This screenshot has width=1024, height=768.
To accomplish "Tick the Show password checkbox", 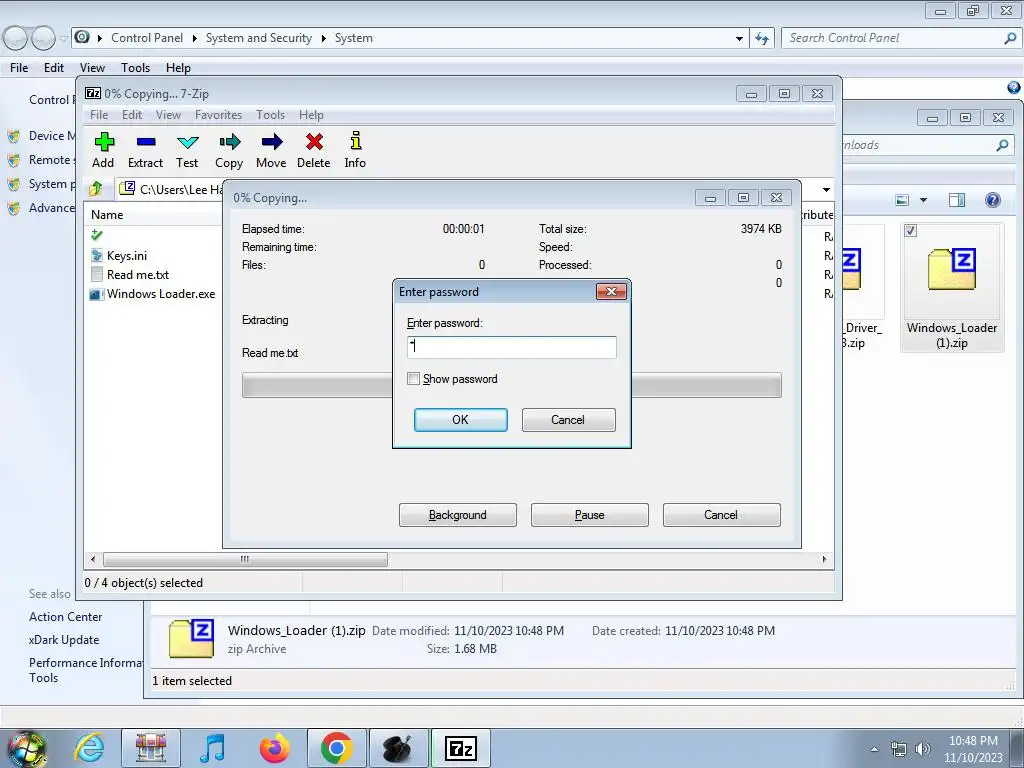I will click(413, 379).
